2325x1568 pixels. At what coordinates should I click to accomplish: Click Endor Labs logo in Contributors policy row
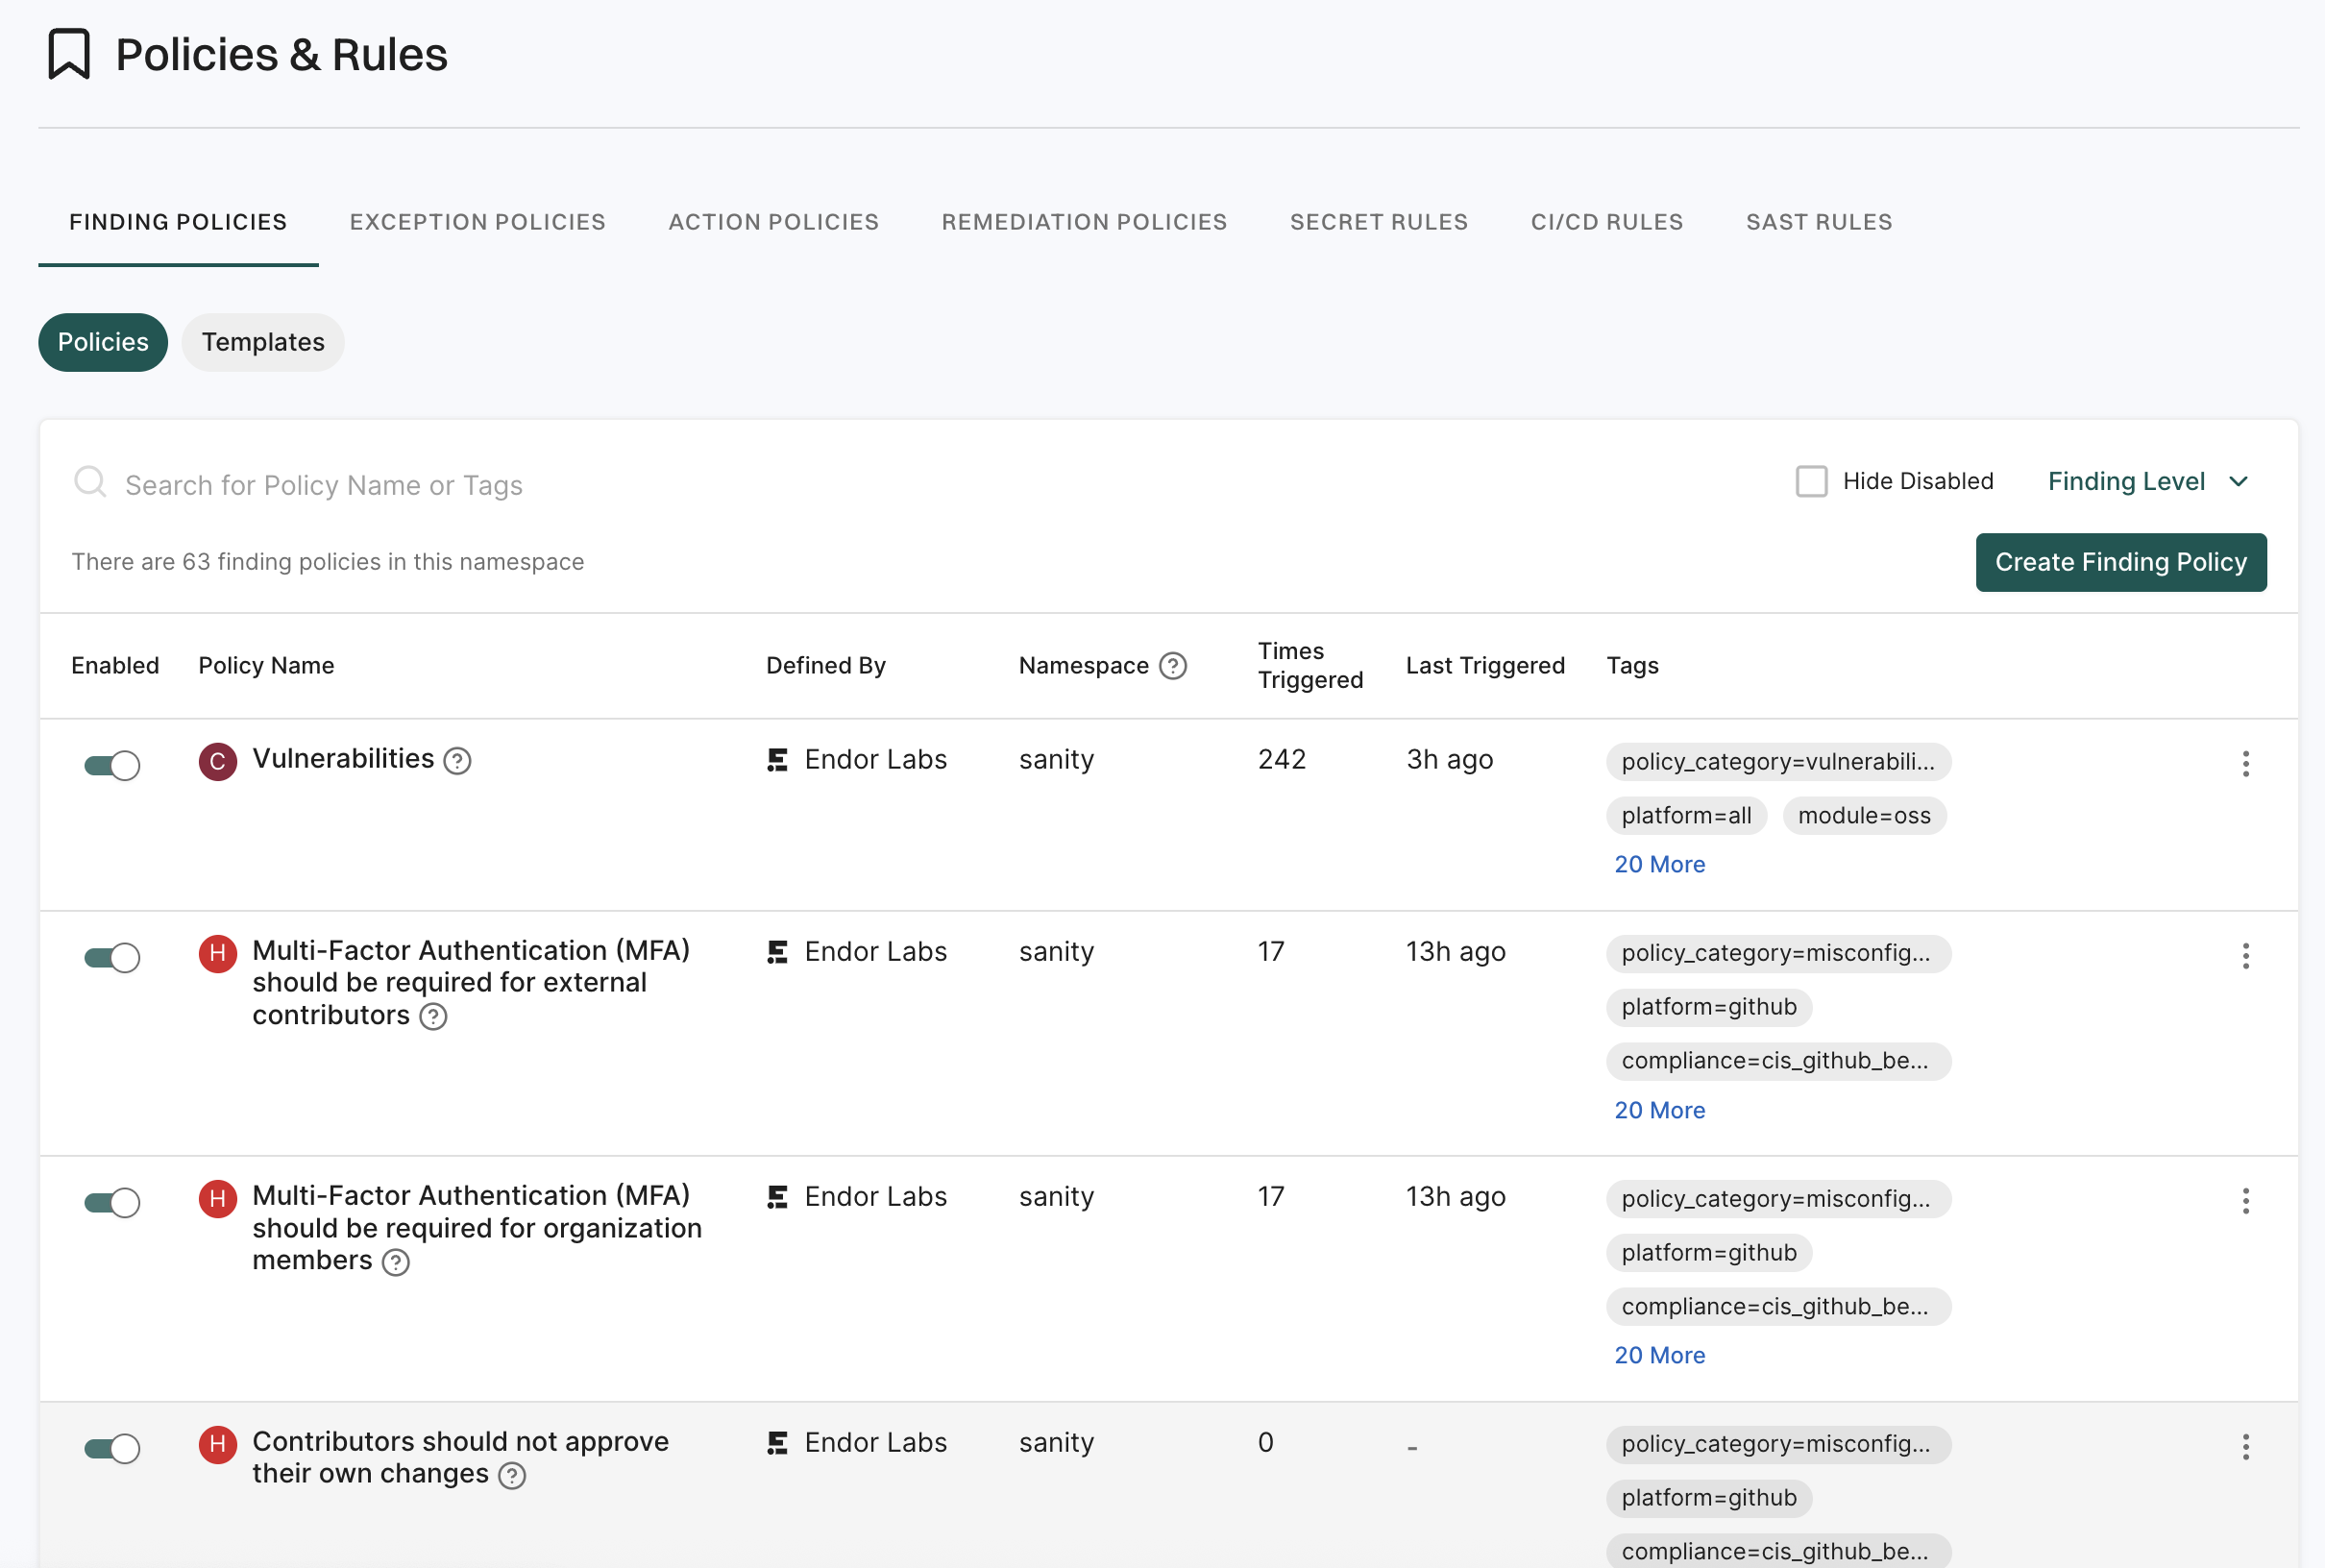pos(777,1443)
